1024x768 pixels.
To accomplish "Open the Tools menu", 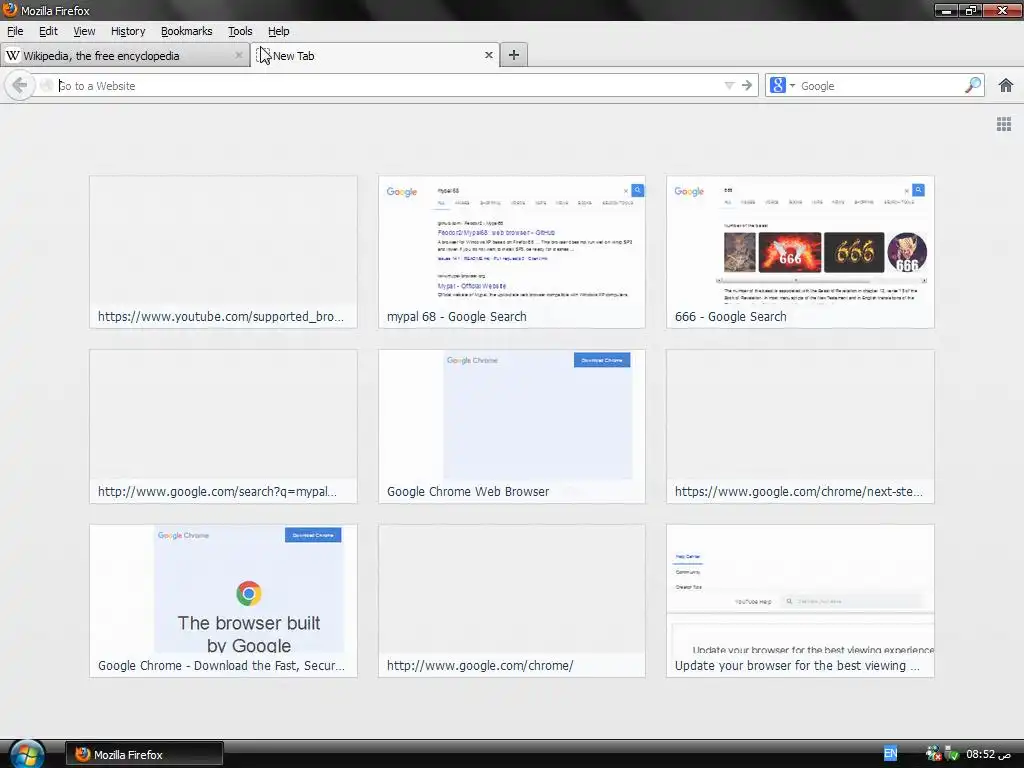I will click(x=240, y=31).
